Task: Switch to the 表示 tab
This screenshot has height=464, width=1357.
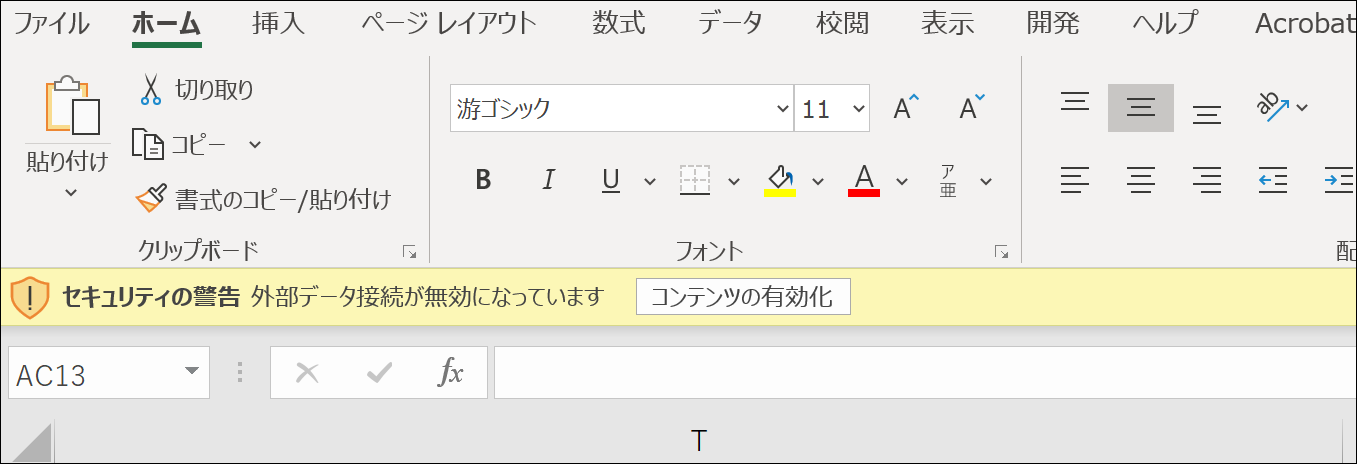Action: 947,23
